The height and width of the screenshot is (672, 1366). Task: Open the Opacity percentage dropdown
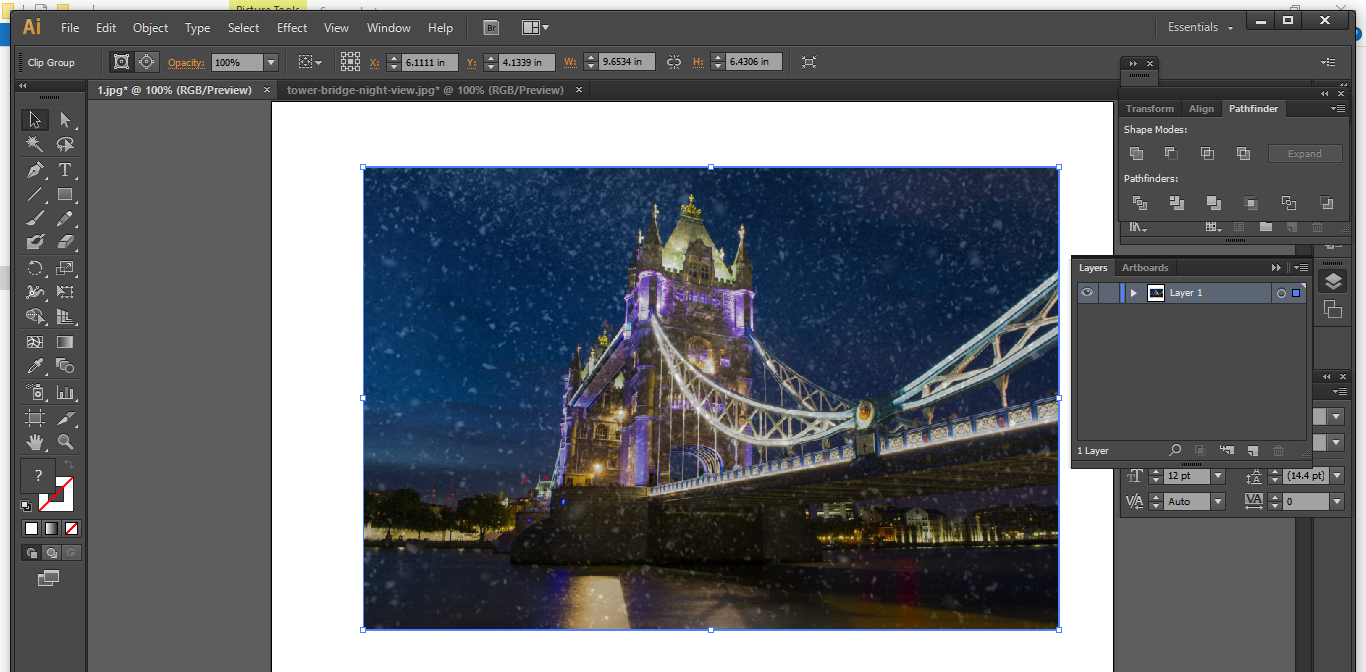pos(270,61)
